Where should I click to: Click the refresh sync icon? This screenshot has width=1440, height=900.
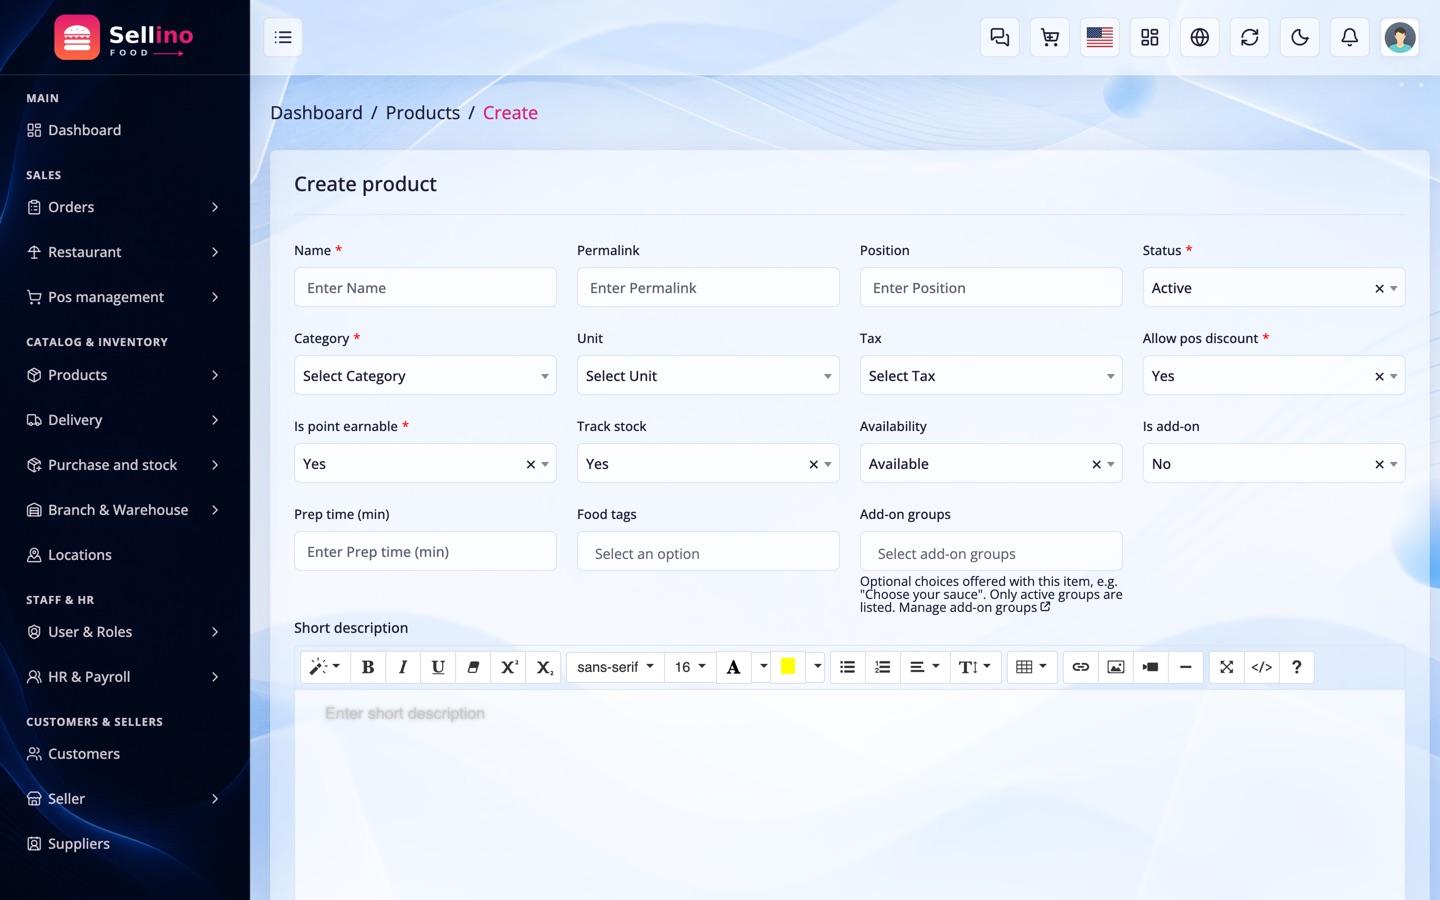tap(1250, 37)
